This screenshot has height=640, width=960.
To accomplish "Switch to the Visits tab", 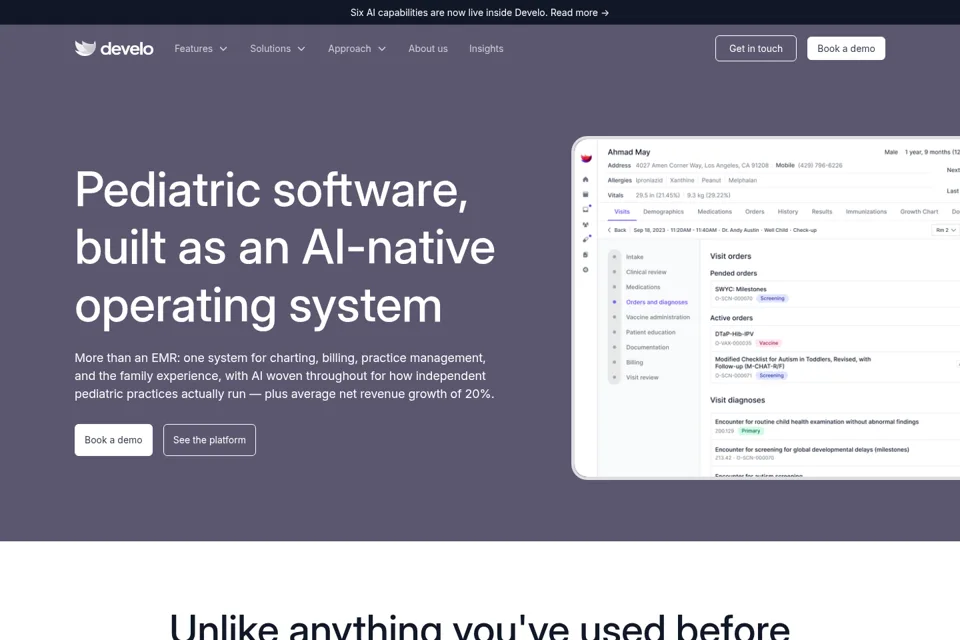I will tap(622, 212).
